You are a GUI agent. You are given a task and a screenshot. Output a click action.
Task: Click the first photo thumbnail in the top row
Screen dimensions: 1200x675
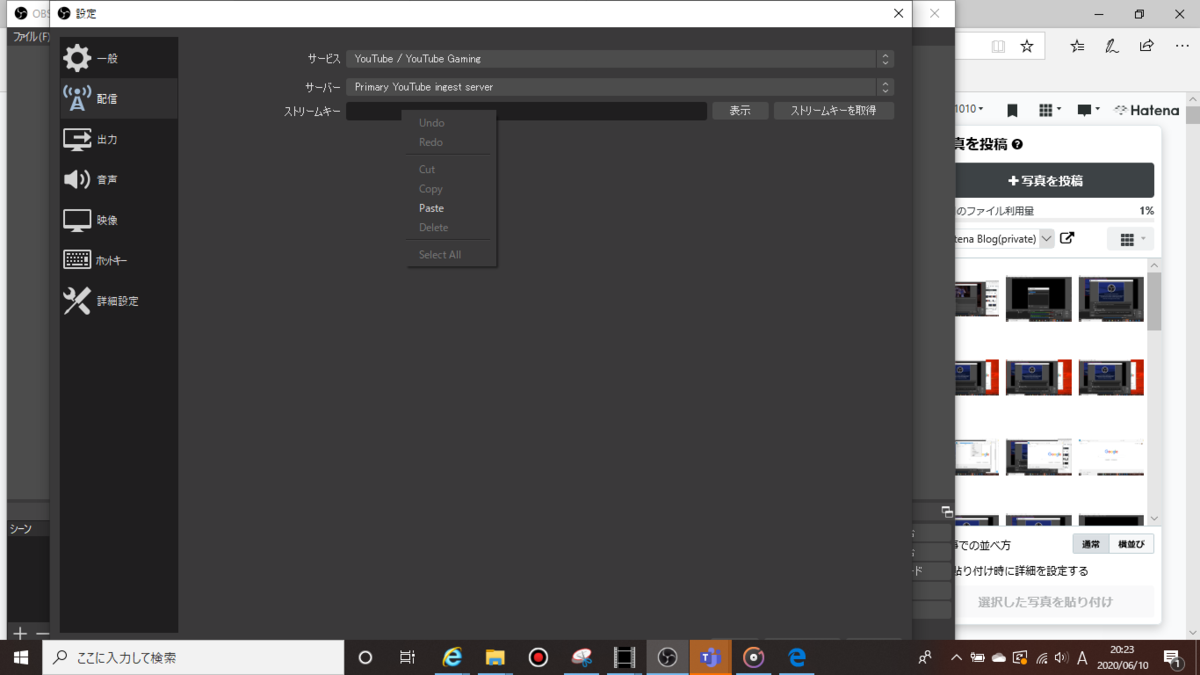(977, 298)
